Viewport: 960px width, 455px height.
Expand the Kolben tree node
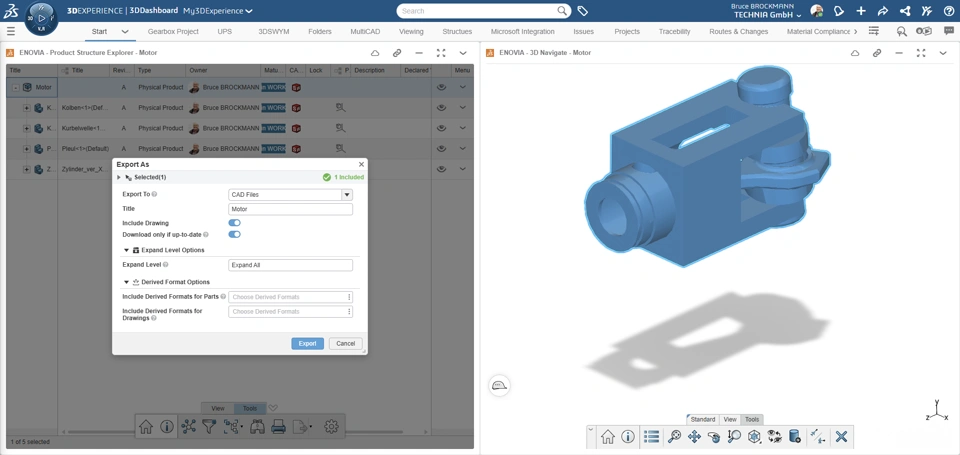click(x=26, y=108)
